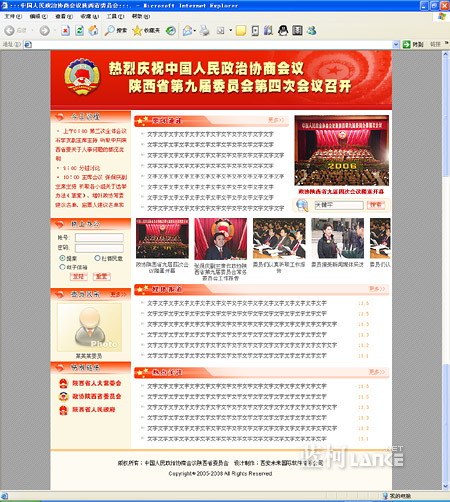450x502 pixels.
Task: Click the Search magnifier toolbar icon
Action: (109, 31)
